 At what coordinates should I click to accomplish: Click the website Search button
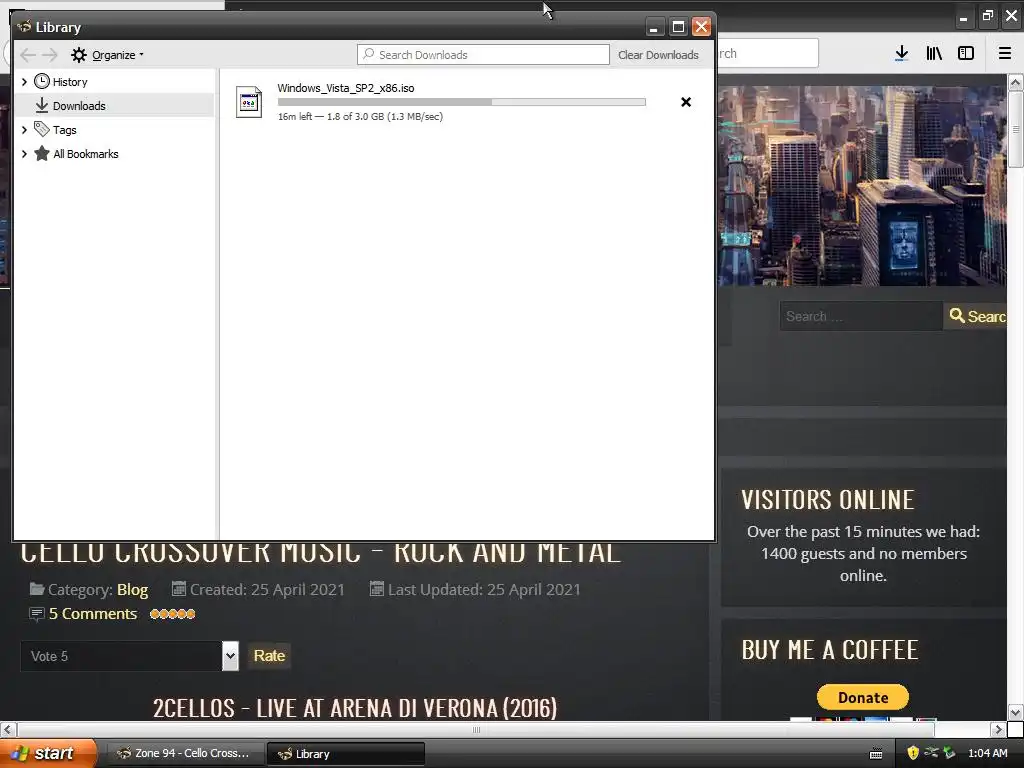976,316
